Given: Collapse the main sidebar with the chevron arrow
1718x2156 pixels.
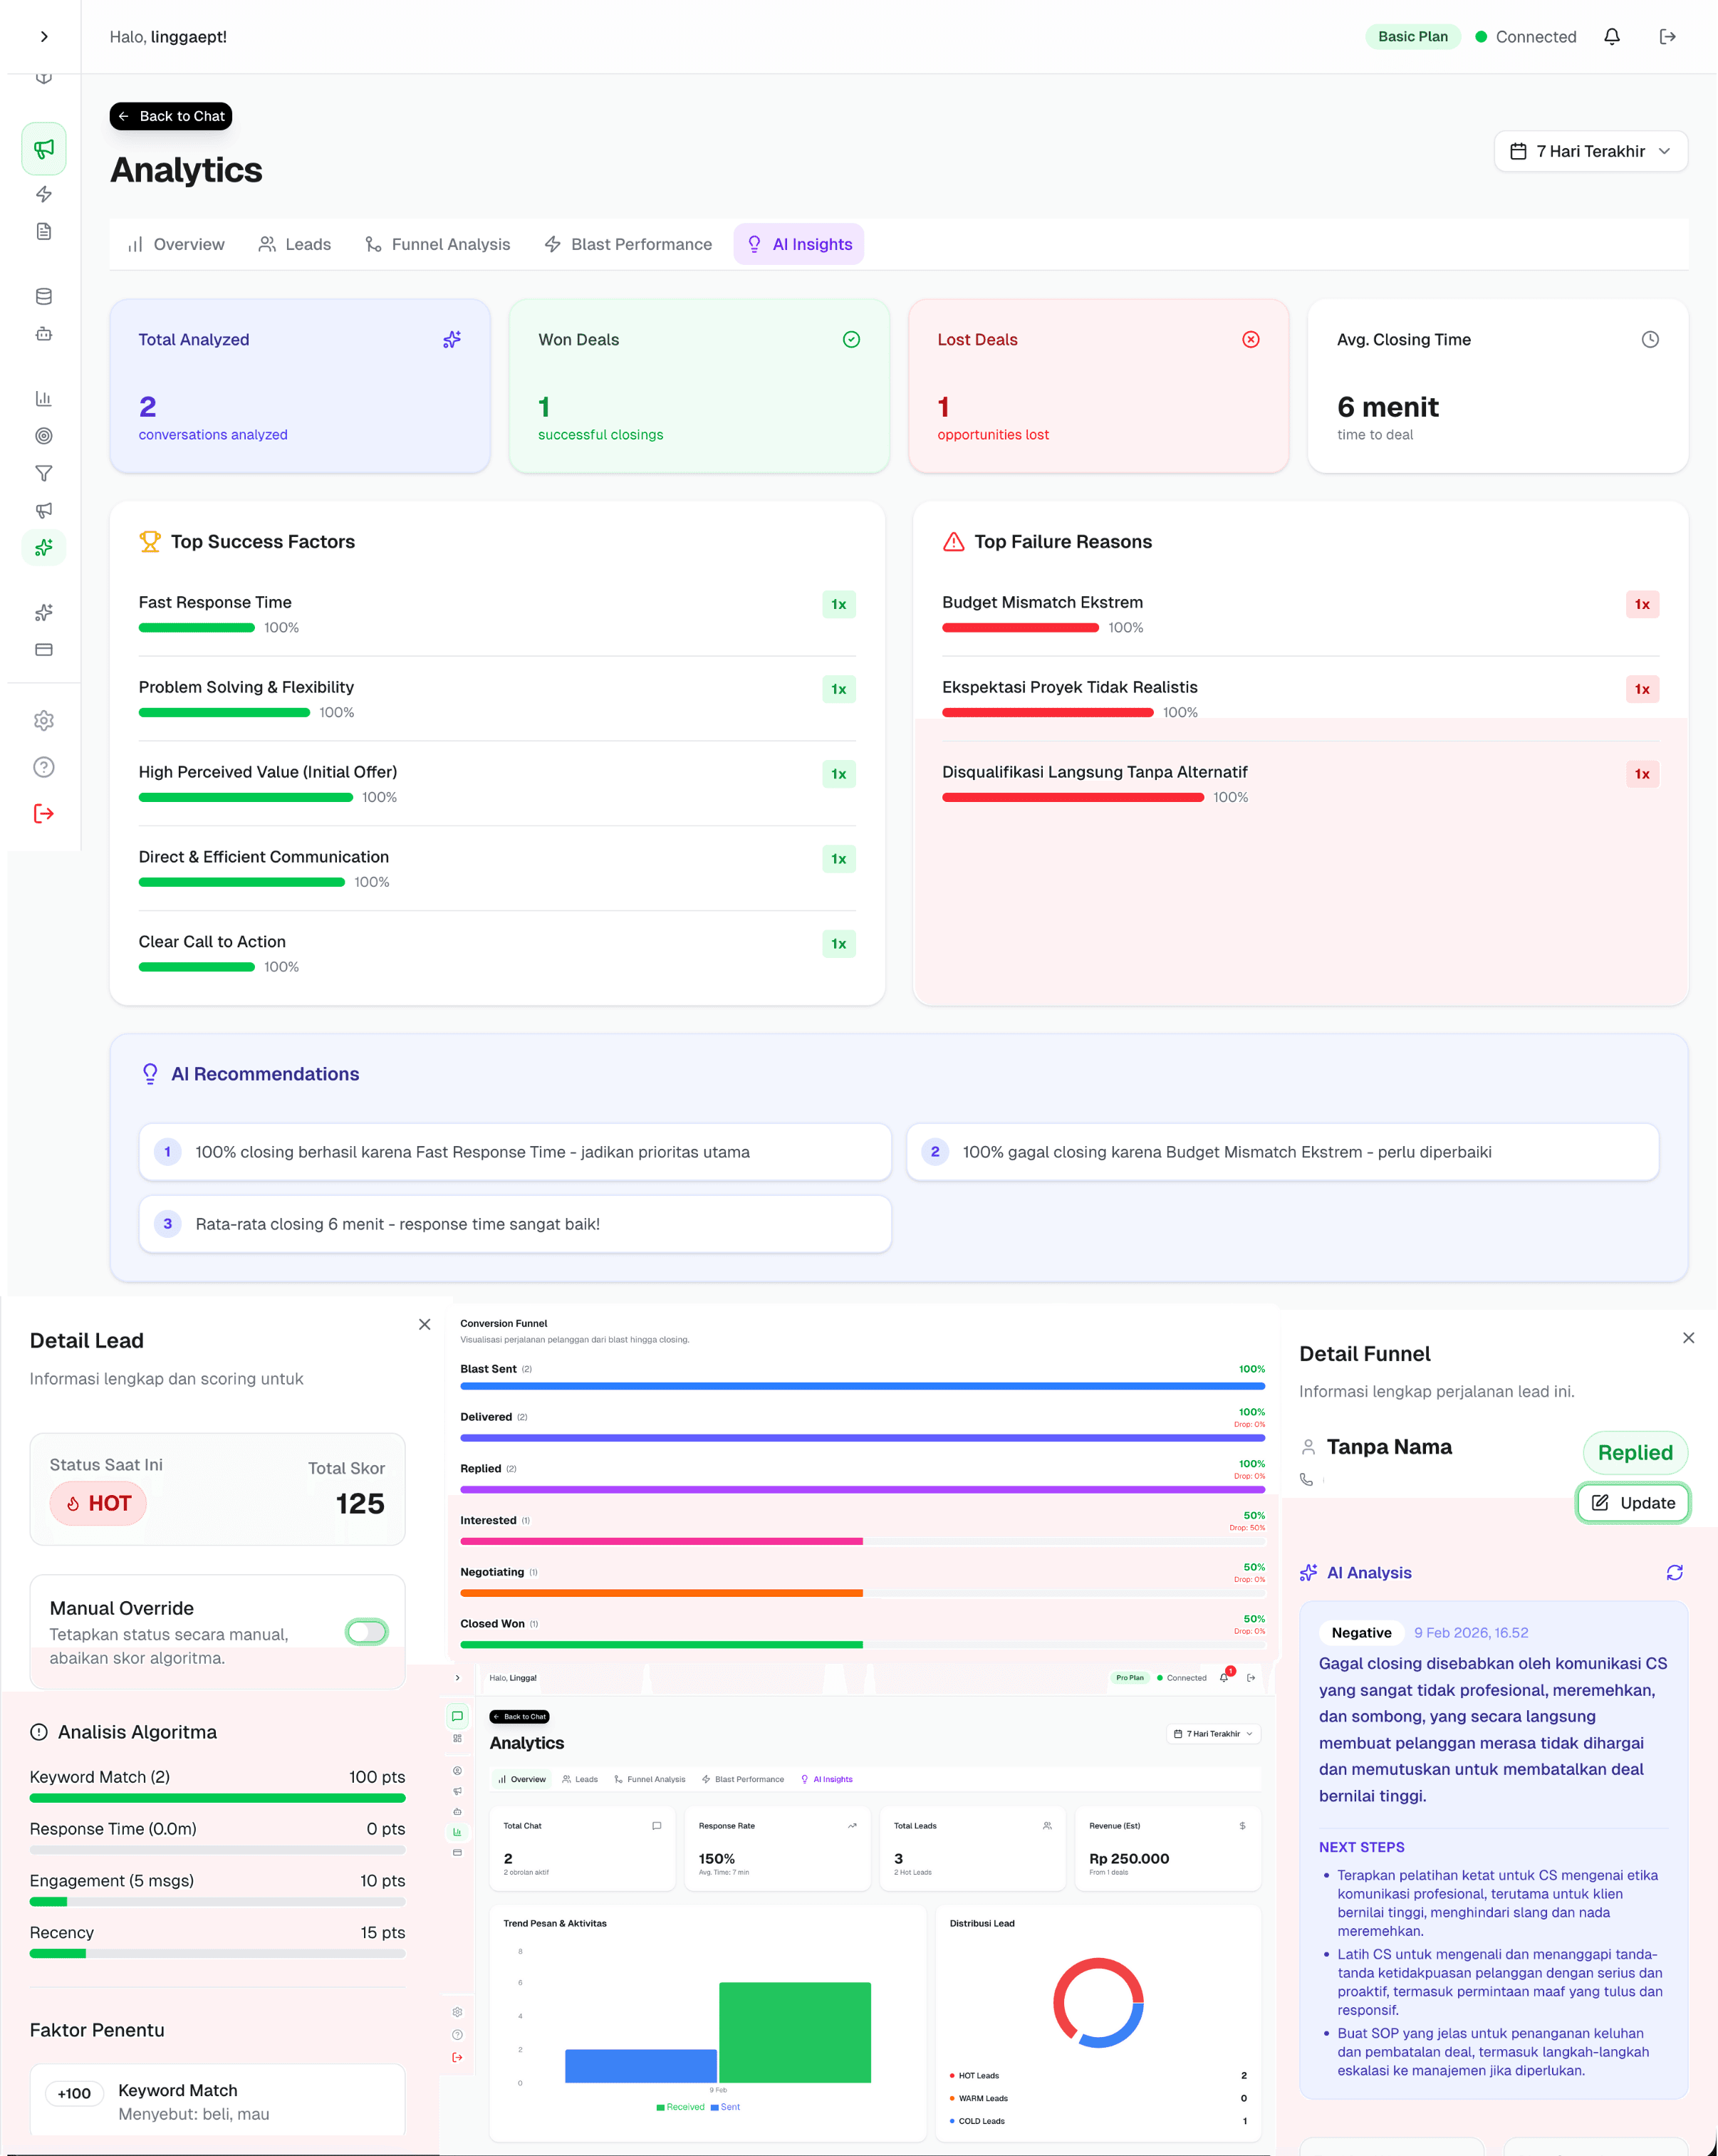Looking at the screenshot, I should click(x=44, y=36).
